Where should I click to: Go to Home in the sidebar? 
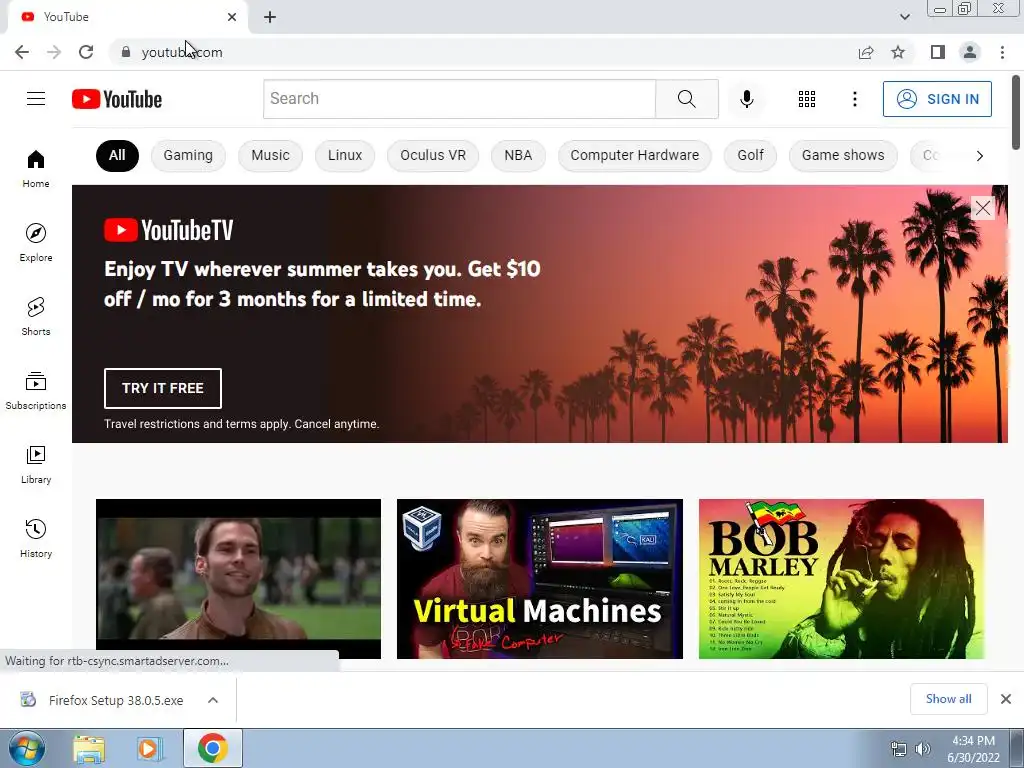pos(36,168)
